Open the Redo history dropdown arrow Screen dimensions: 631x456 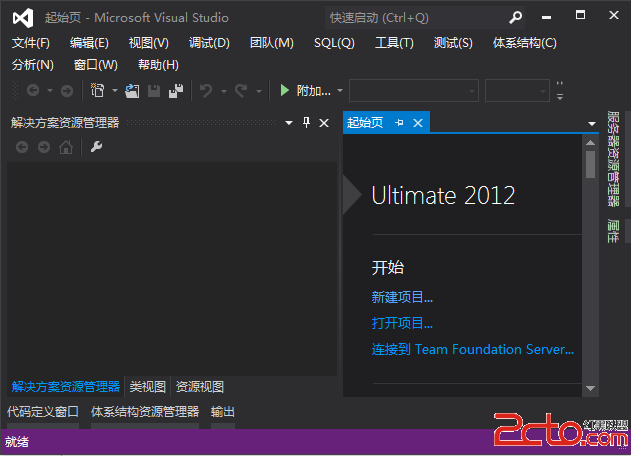click(x=259, y=91)
